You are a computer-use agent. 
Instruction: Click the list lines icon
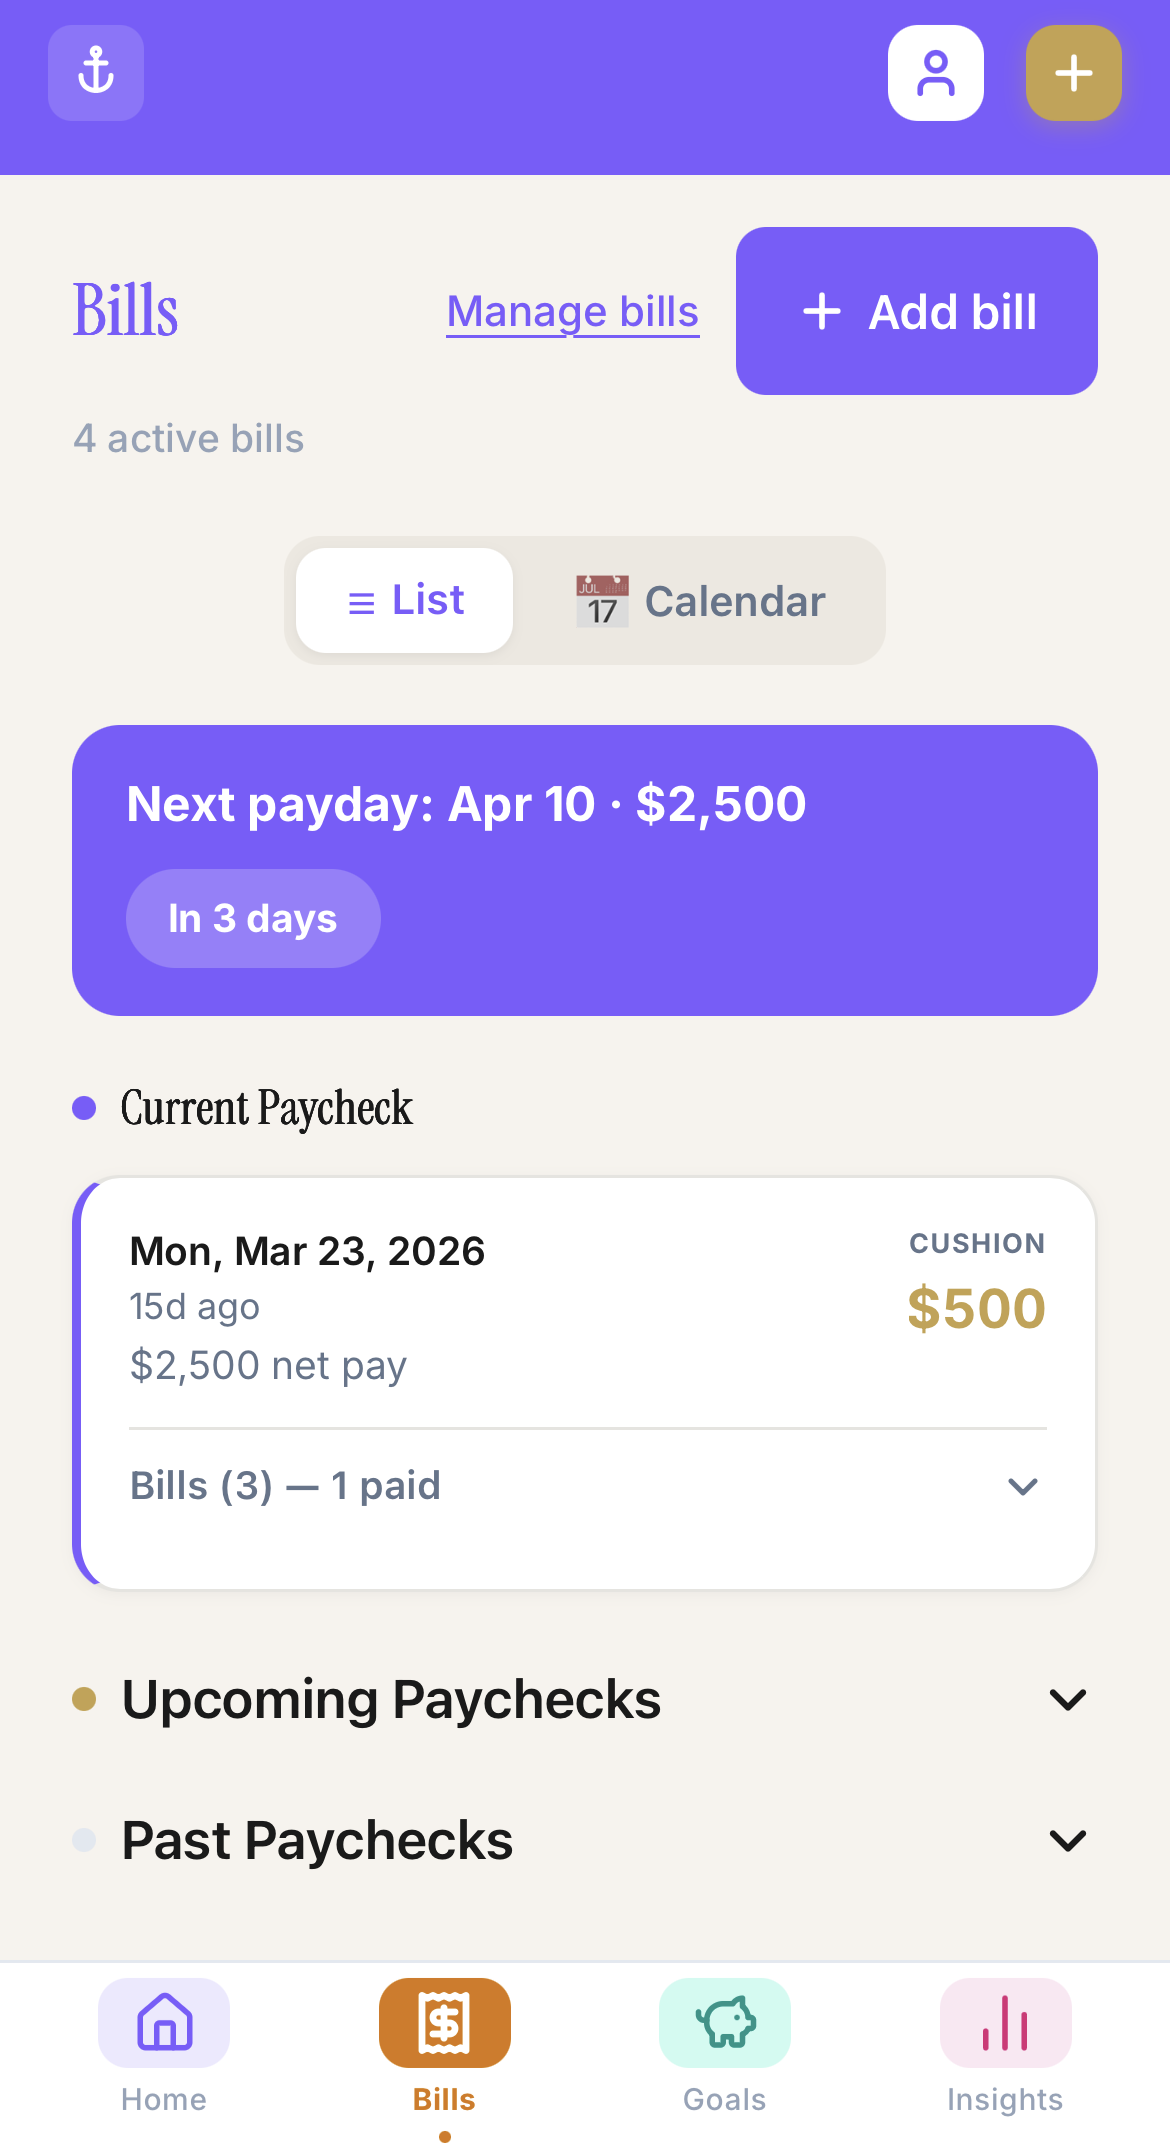click(x=360, y=600)
